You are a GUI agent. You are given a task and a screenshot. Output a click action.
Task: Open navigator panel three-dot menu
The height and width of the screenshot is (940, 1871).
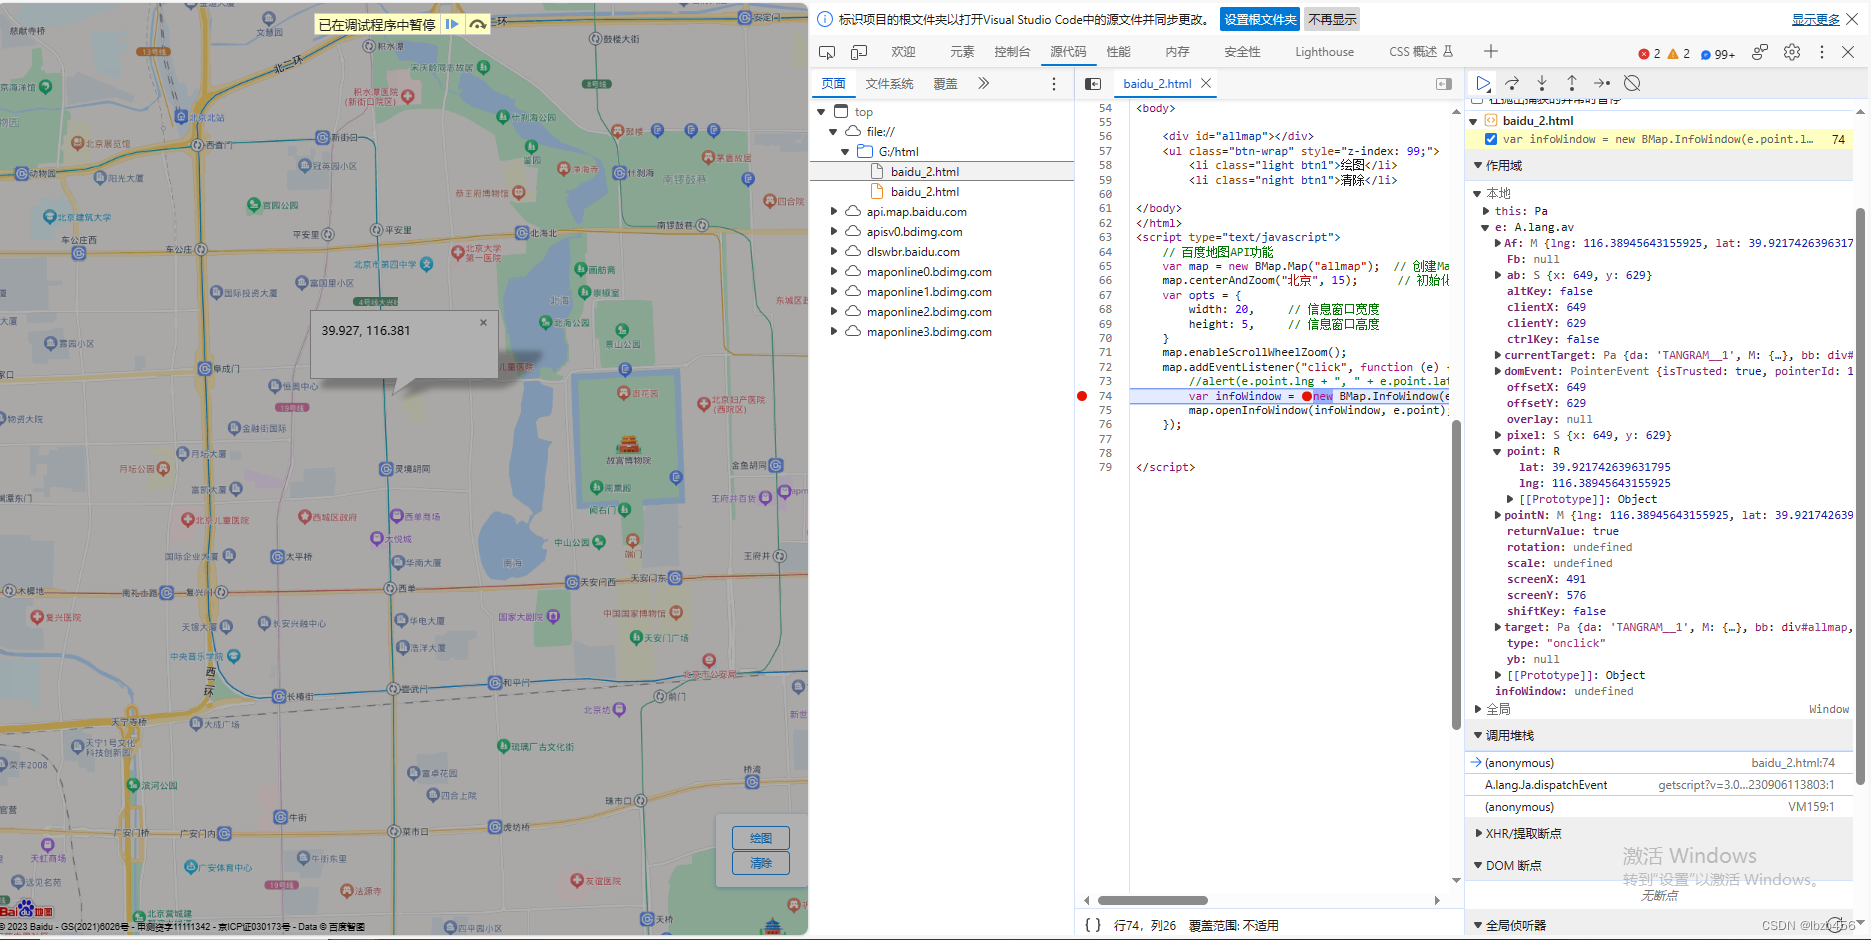click(1053, 84)
